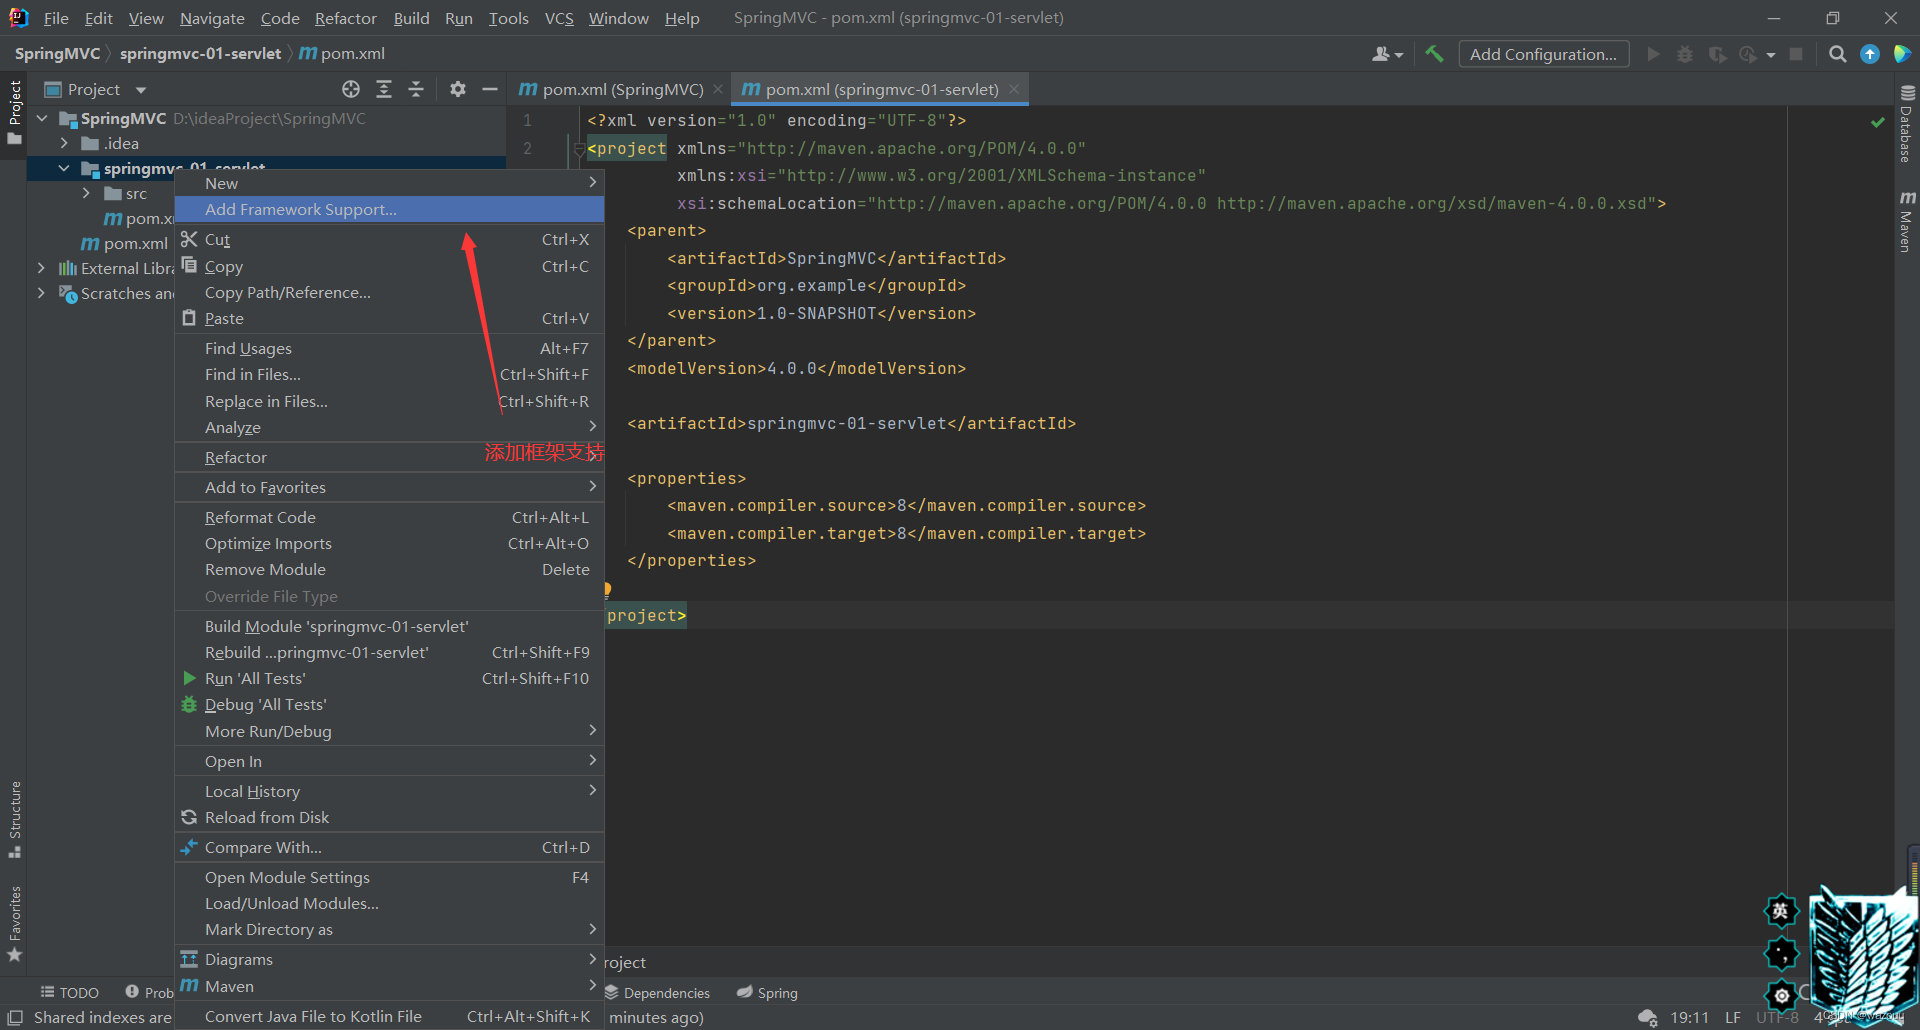Choose Run 'All Tests' in context menu
1920x1030 pixels.
coord(390,678)
